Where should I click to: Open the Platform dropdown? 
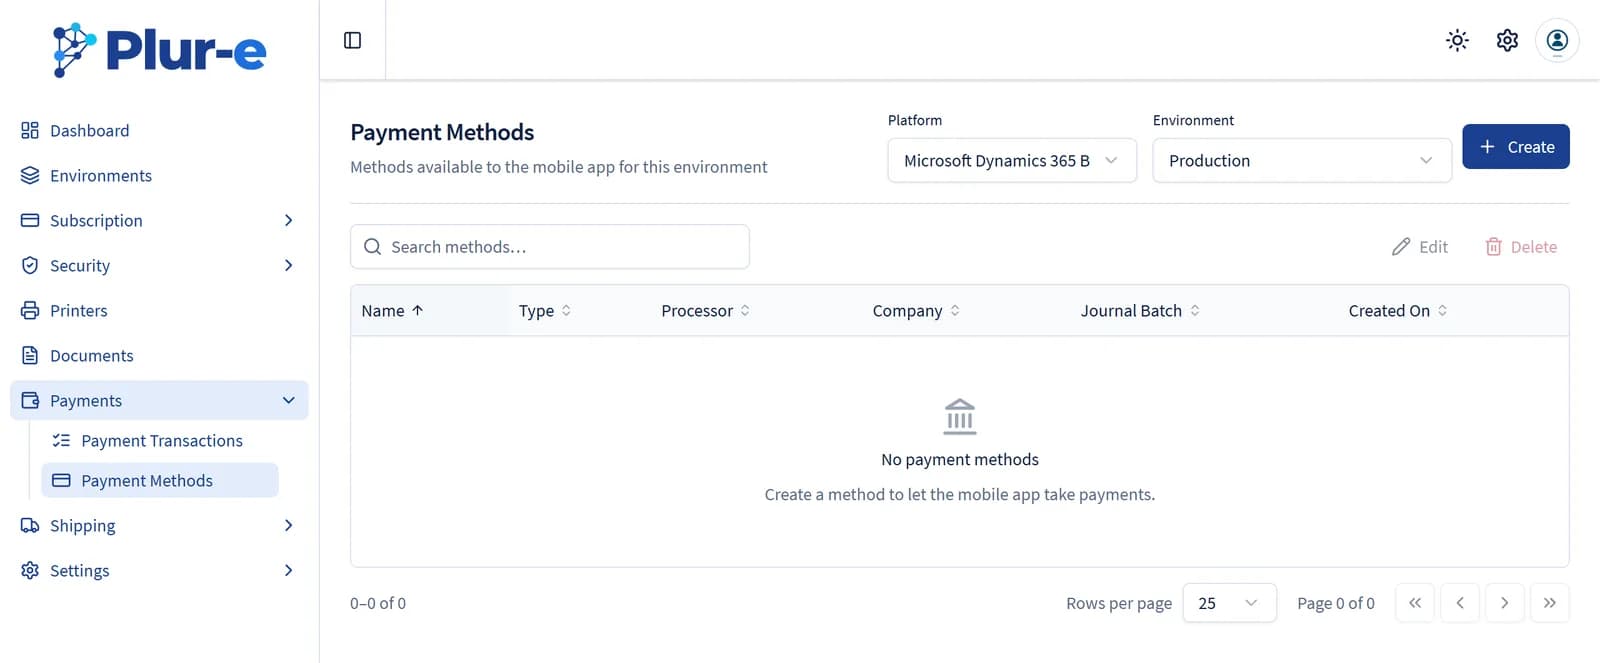click(x=1012, y=160)
